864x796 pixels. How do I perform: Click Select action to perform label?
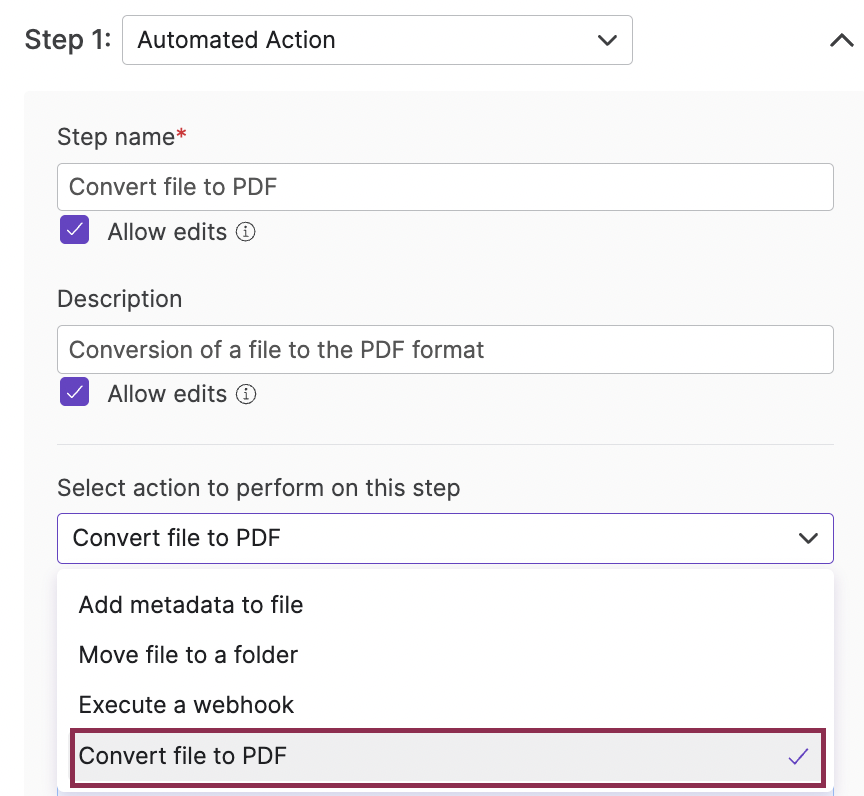pyautogui.click(x=258, y=488)
